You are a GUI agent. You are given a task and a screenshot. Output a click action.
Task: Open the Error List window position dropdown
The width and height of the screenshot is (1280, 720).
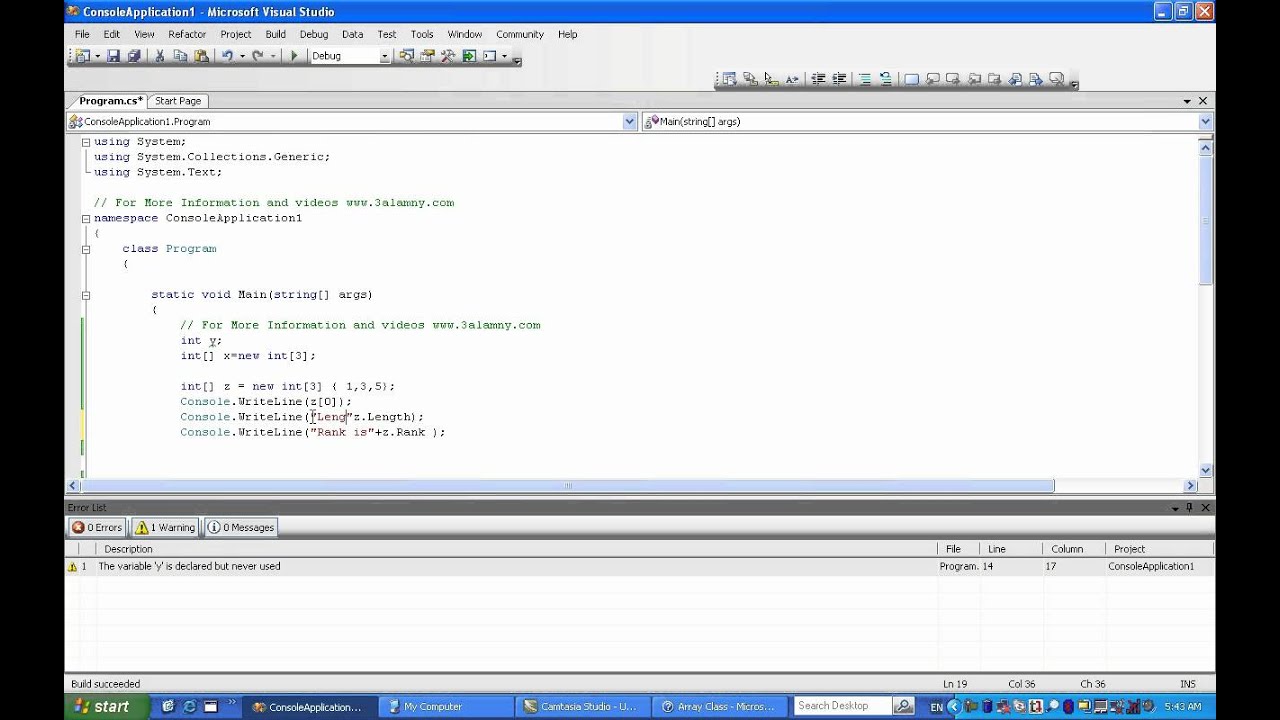pos(1175,508)
